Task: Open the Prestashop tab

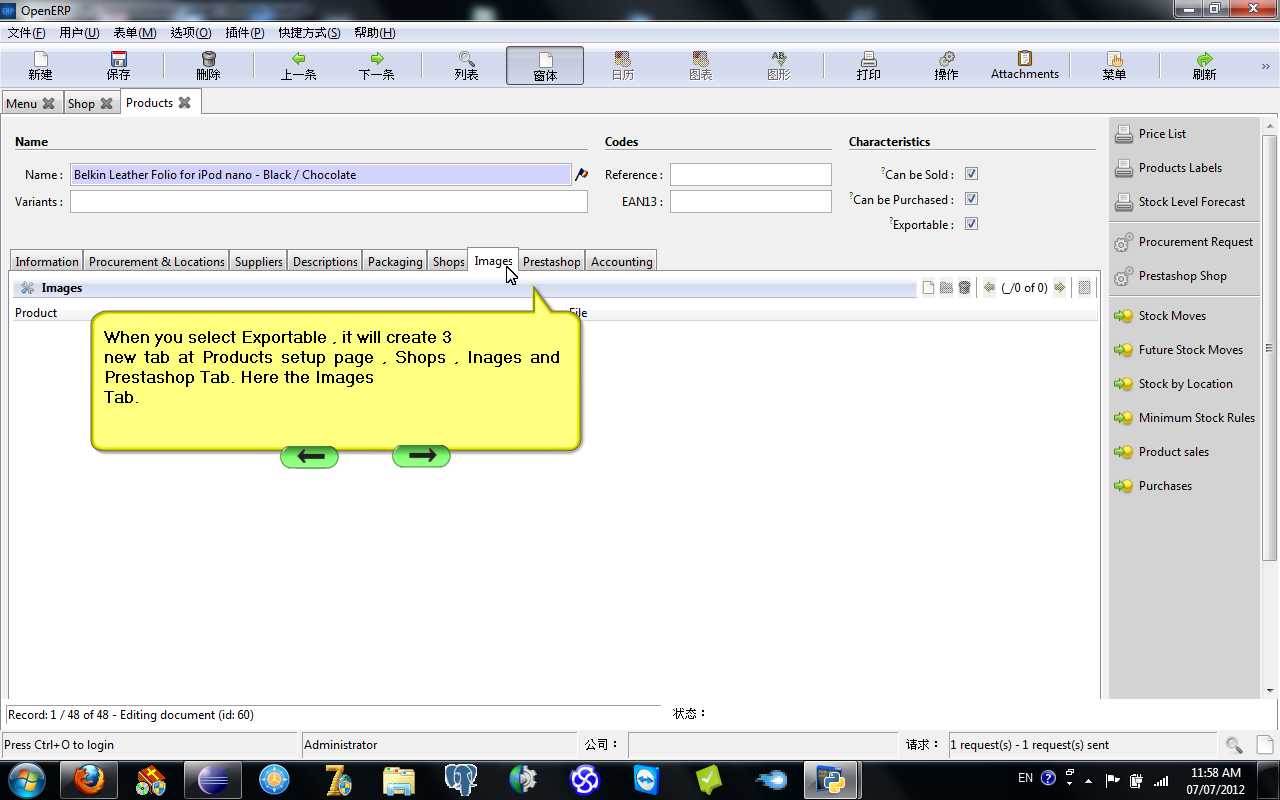Action: point(552,262)
